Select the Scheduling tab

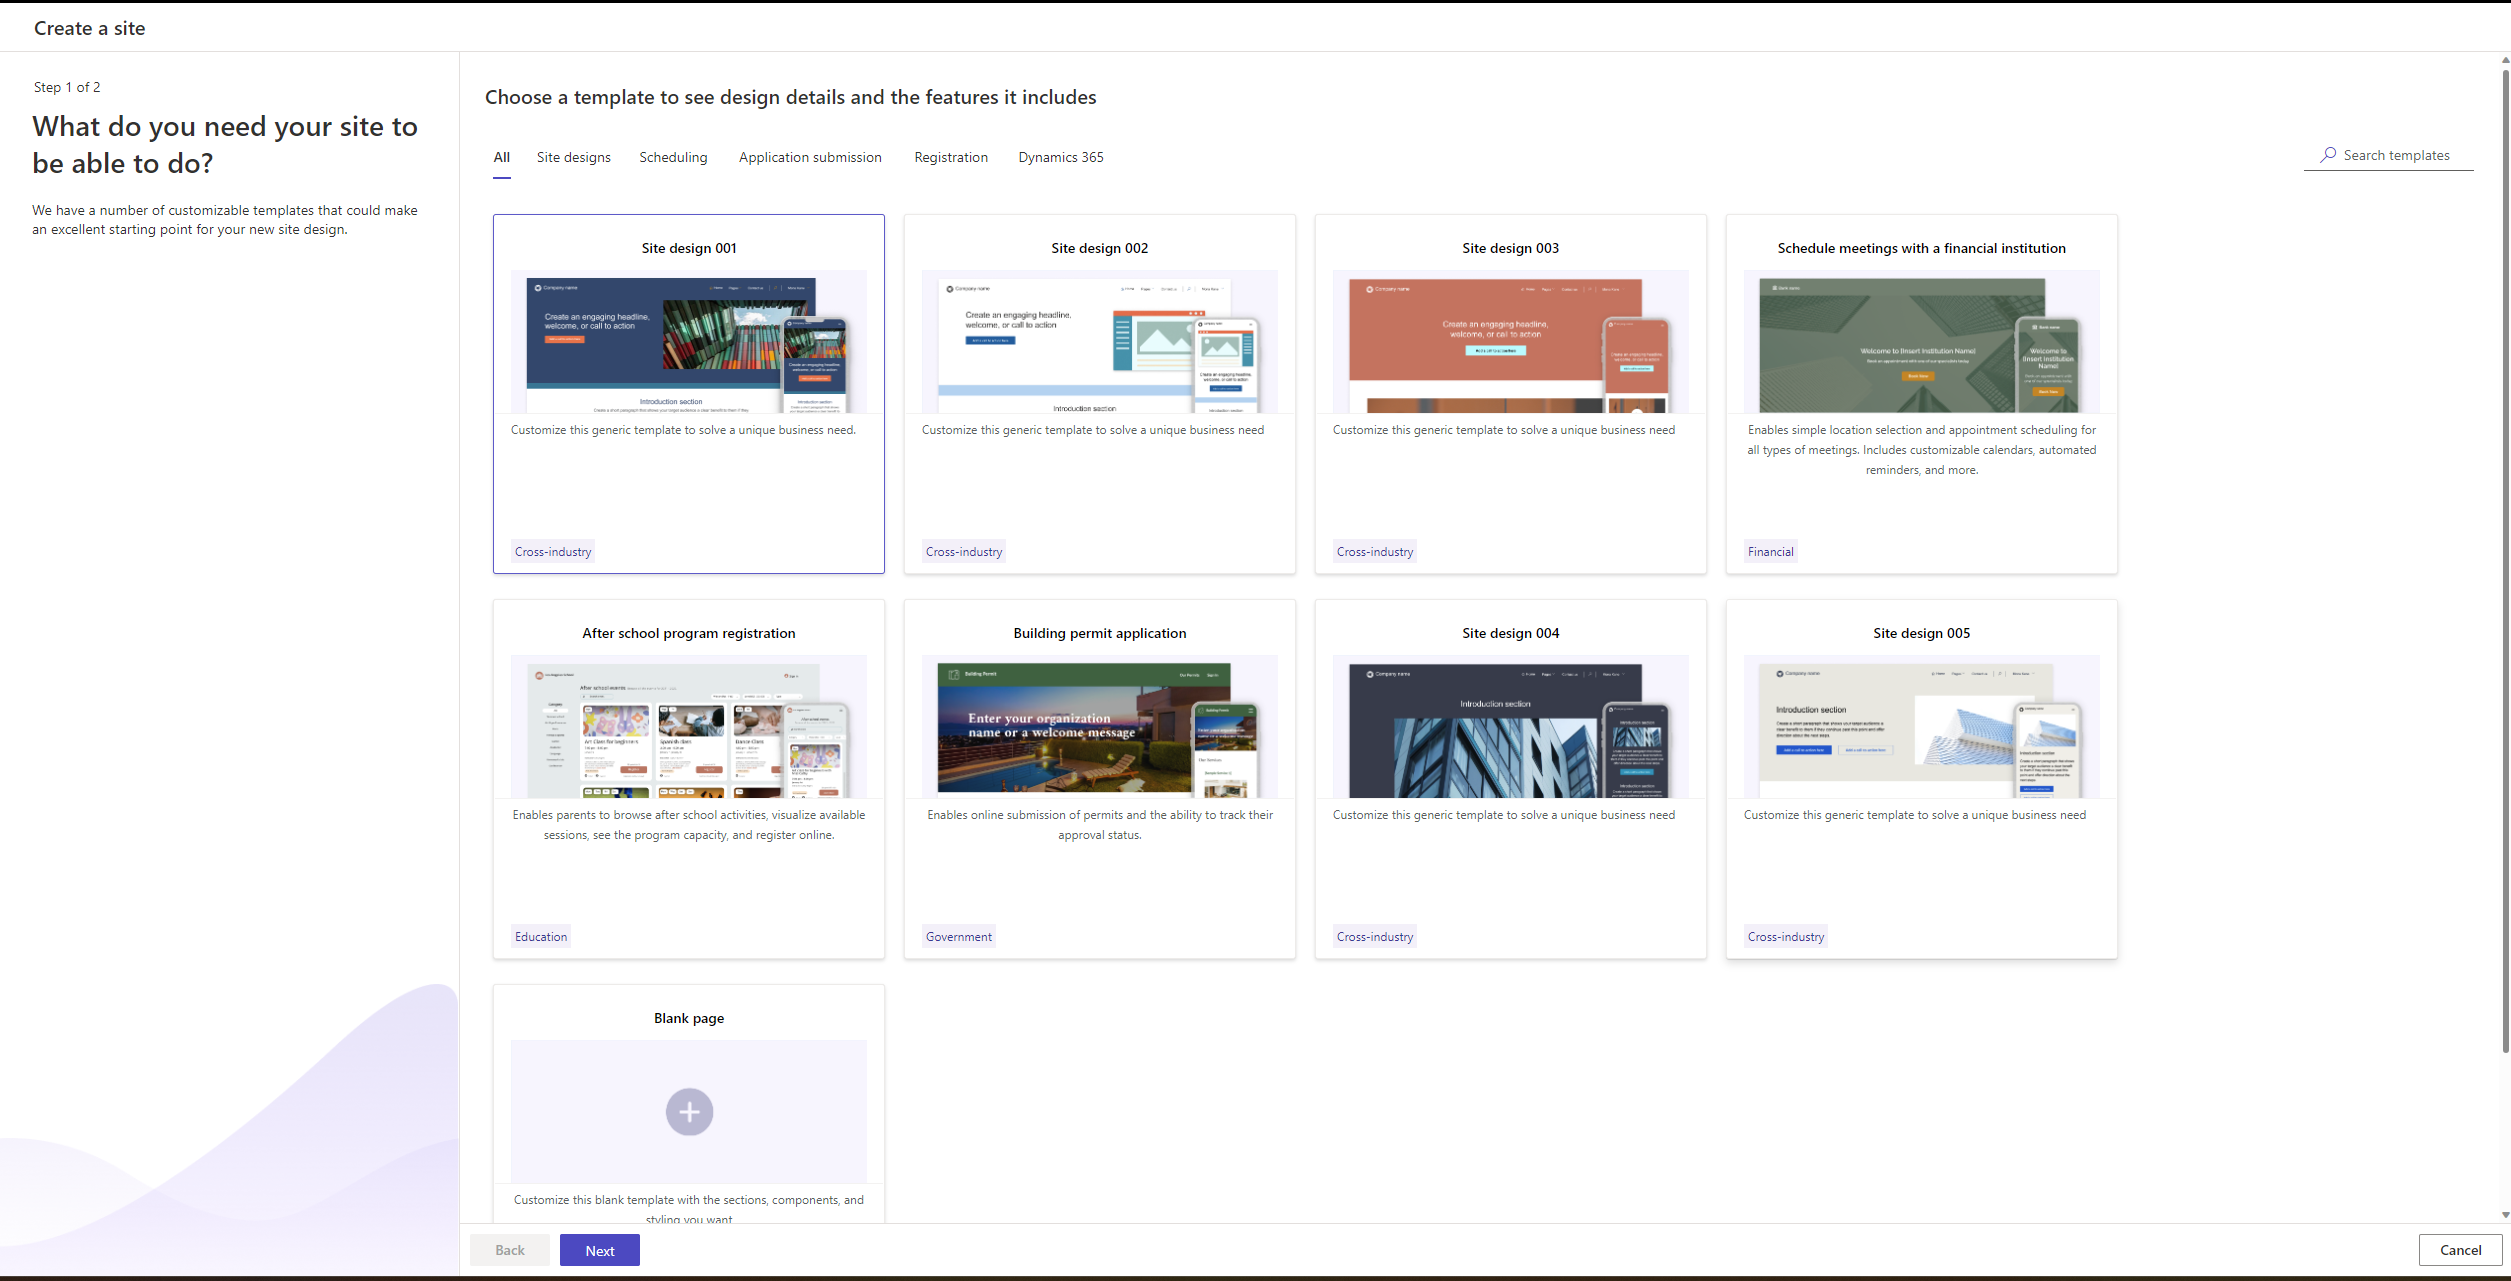pyautogui.click(x=673, y=155)
